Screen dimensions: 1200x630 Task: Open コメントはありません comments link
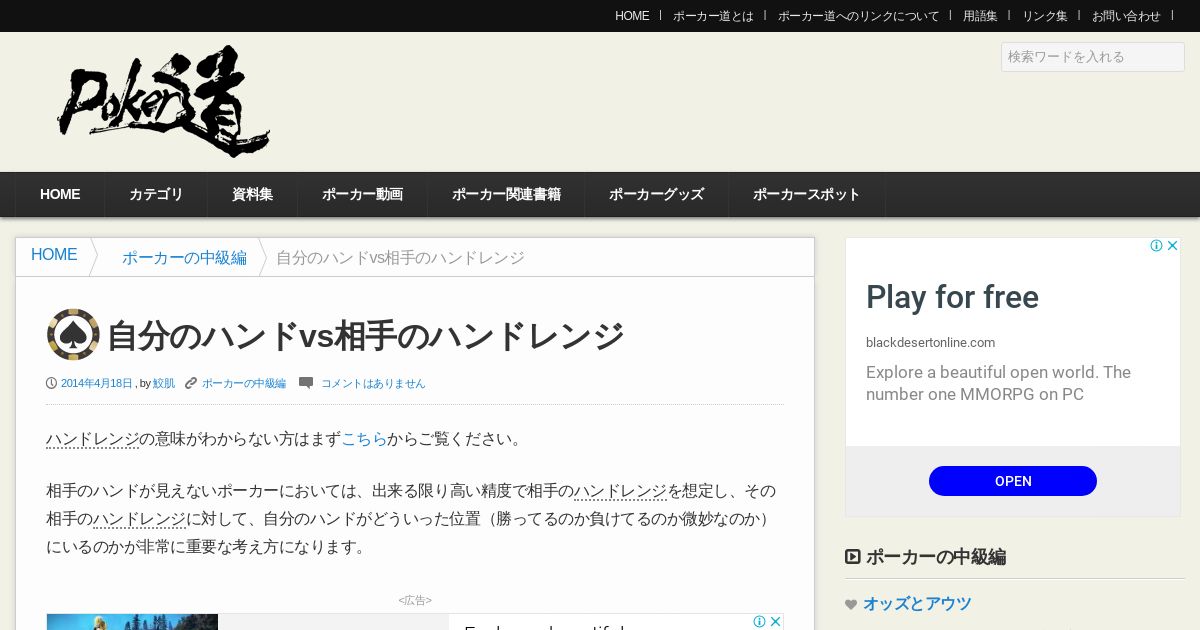tap(373, 383)
